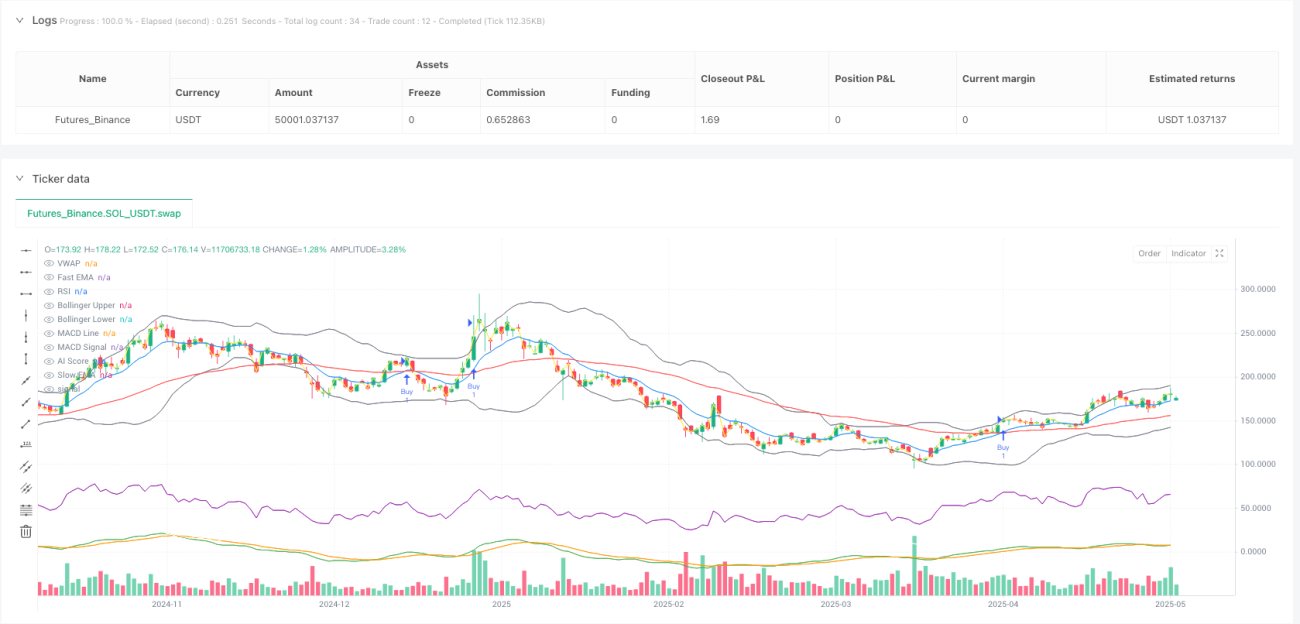Open the Indicator menu button
The image size is (1300, 624).
pos(1188,253)
